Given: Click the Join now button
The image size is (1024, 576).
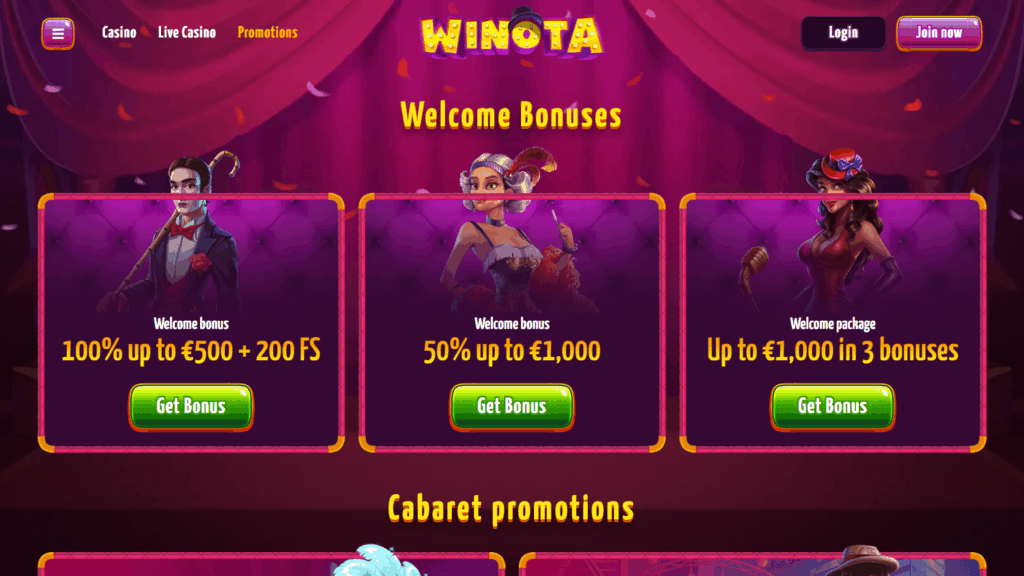Looking at the screenshot, I should [x=939, y=33].
